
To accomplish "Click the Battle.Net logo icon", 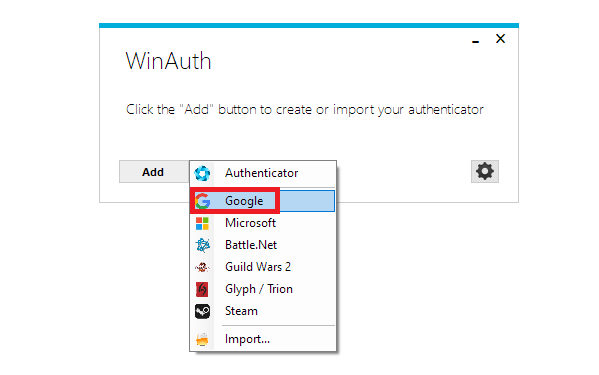I will point(202,245).
